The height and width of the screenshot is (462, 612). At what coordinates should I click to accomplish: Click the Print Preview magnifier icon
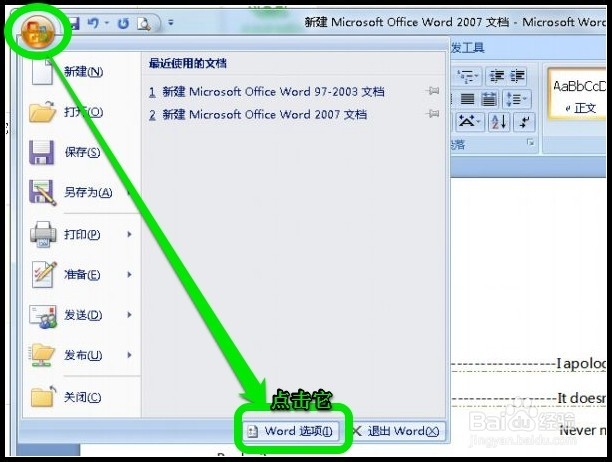coord(144,24)
